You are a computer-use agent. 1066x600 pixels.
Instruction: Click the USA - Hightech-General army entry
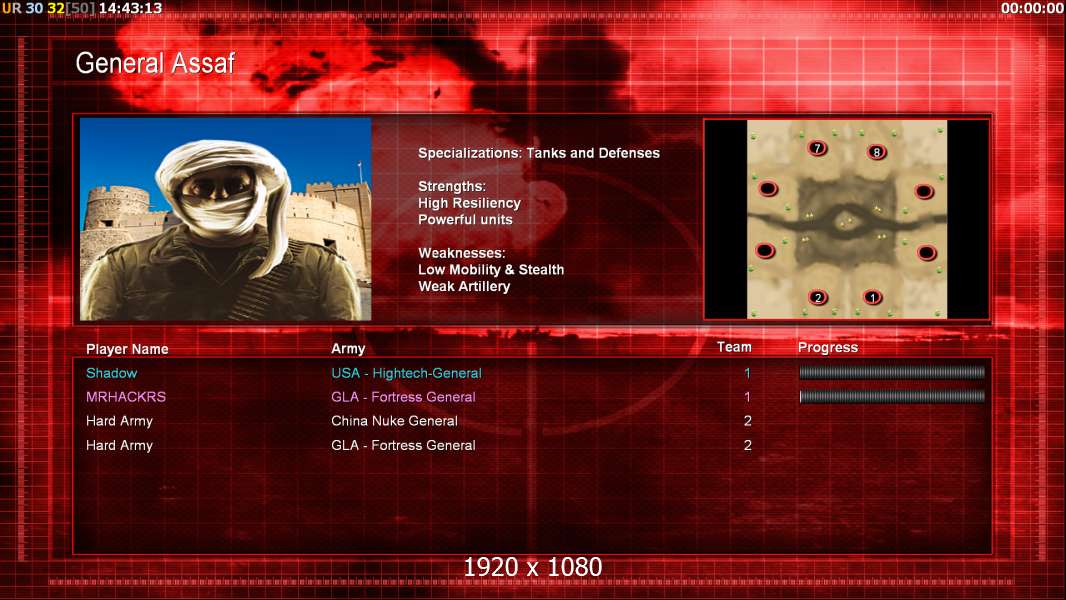pyautogui.click(x=406, y=373)
